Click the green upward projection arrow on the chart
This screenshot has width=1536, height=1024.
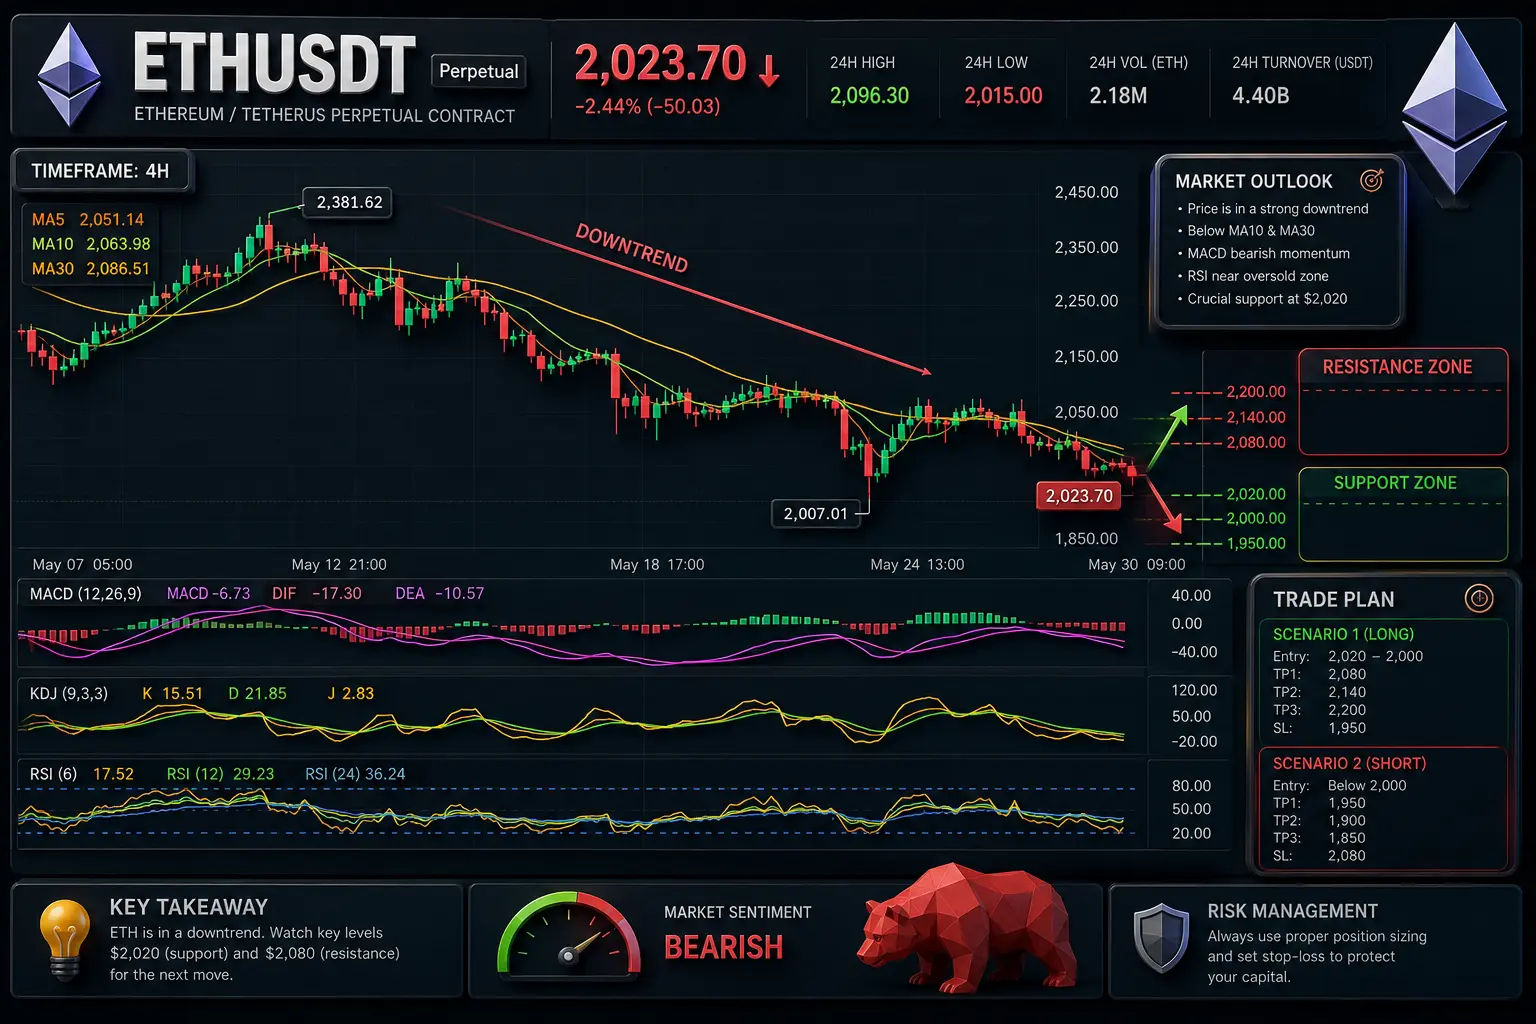(1167, 437)
